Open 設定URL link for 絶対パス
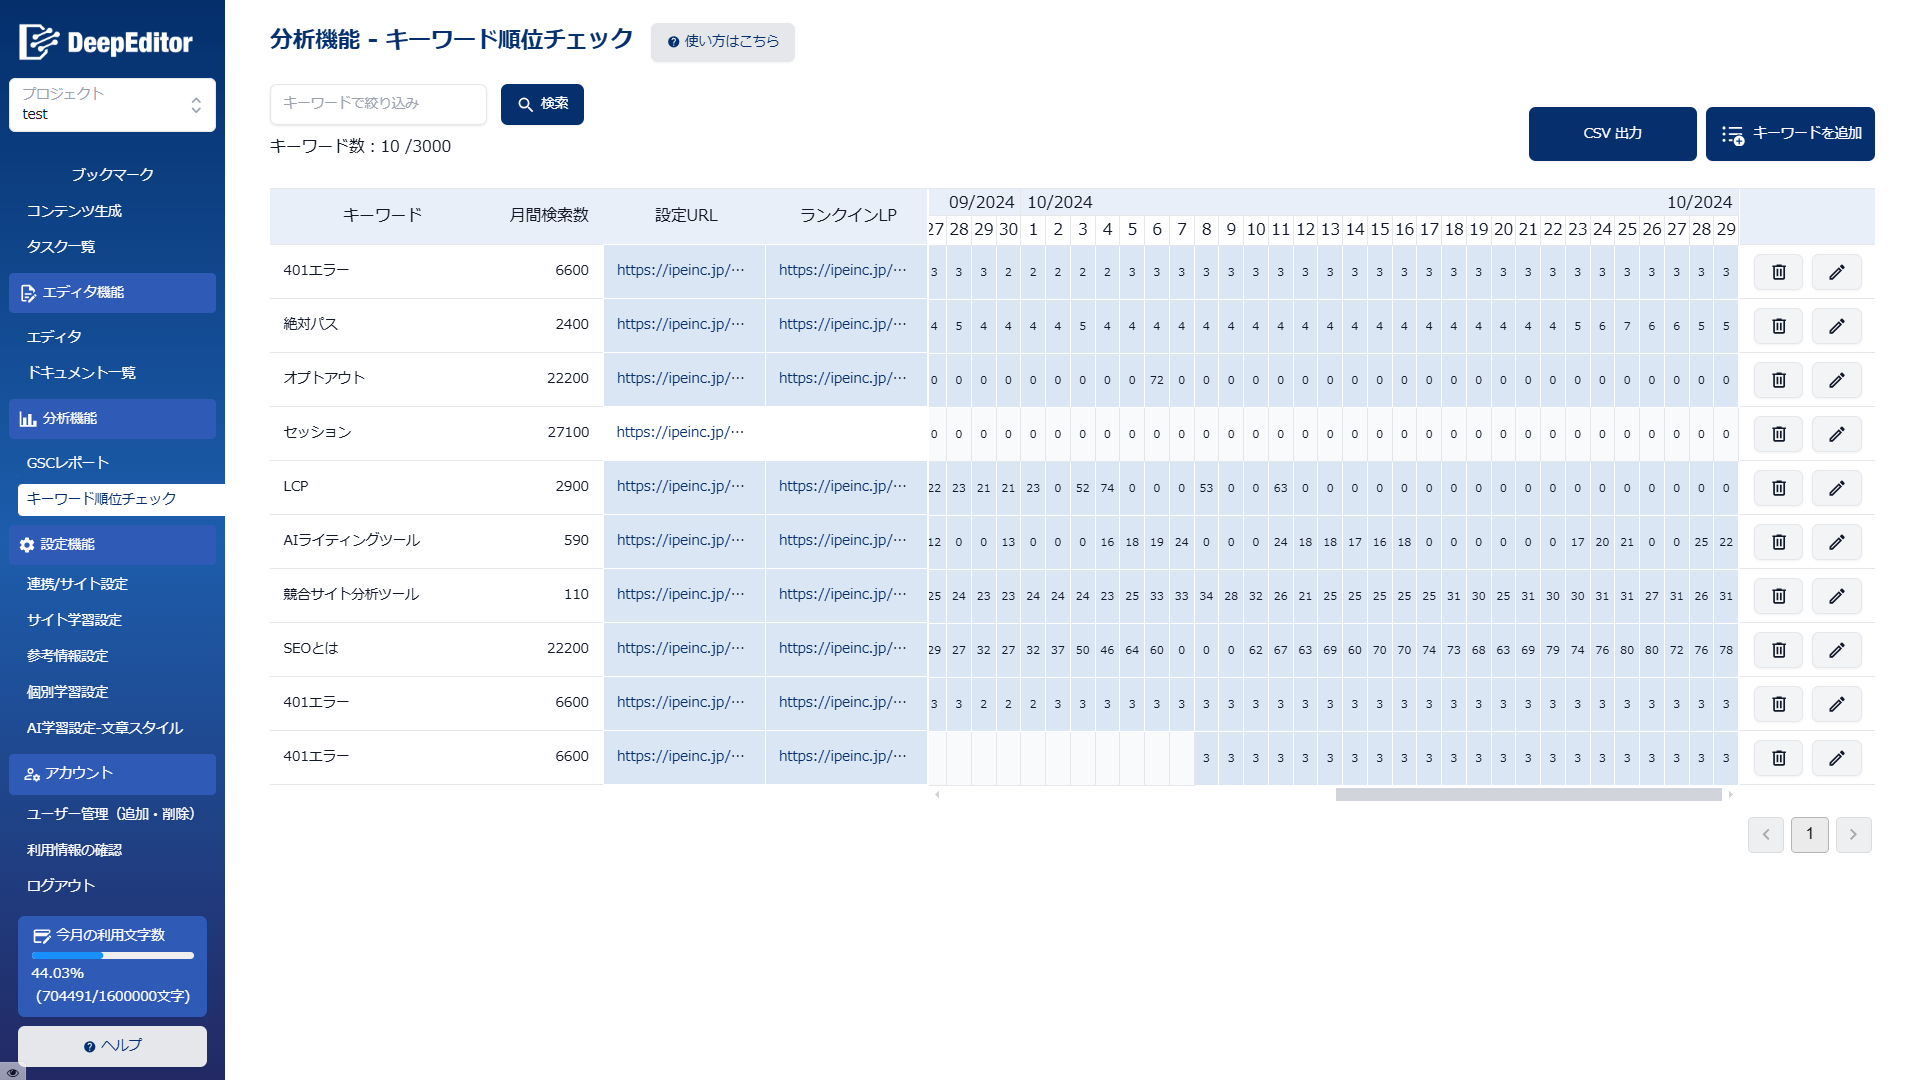 pos(680,325)
